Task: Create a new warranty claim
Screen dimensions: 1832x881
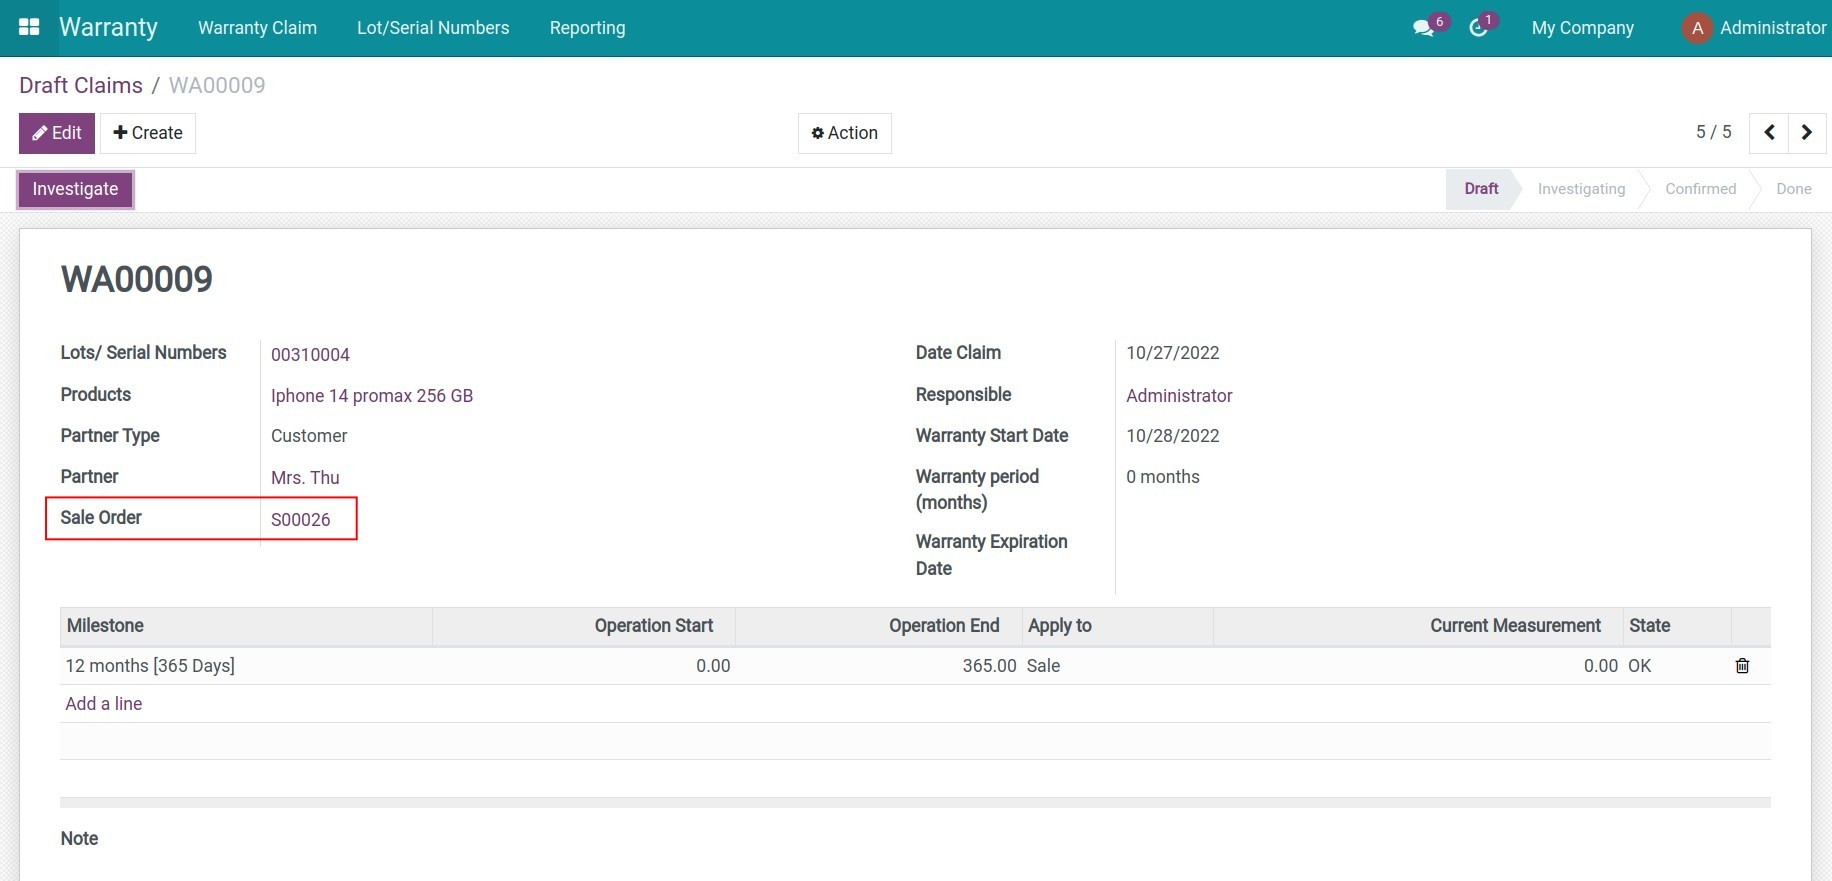Action: pyautogui.click(x=148, y=133)
